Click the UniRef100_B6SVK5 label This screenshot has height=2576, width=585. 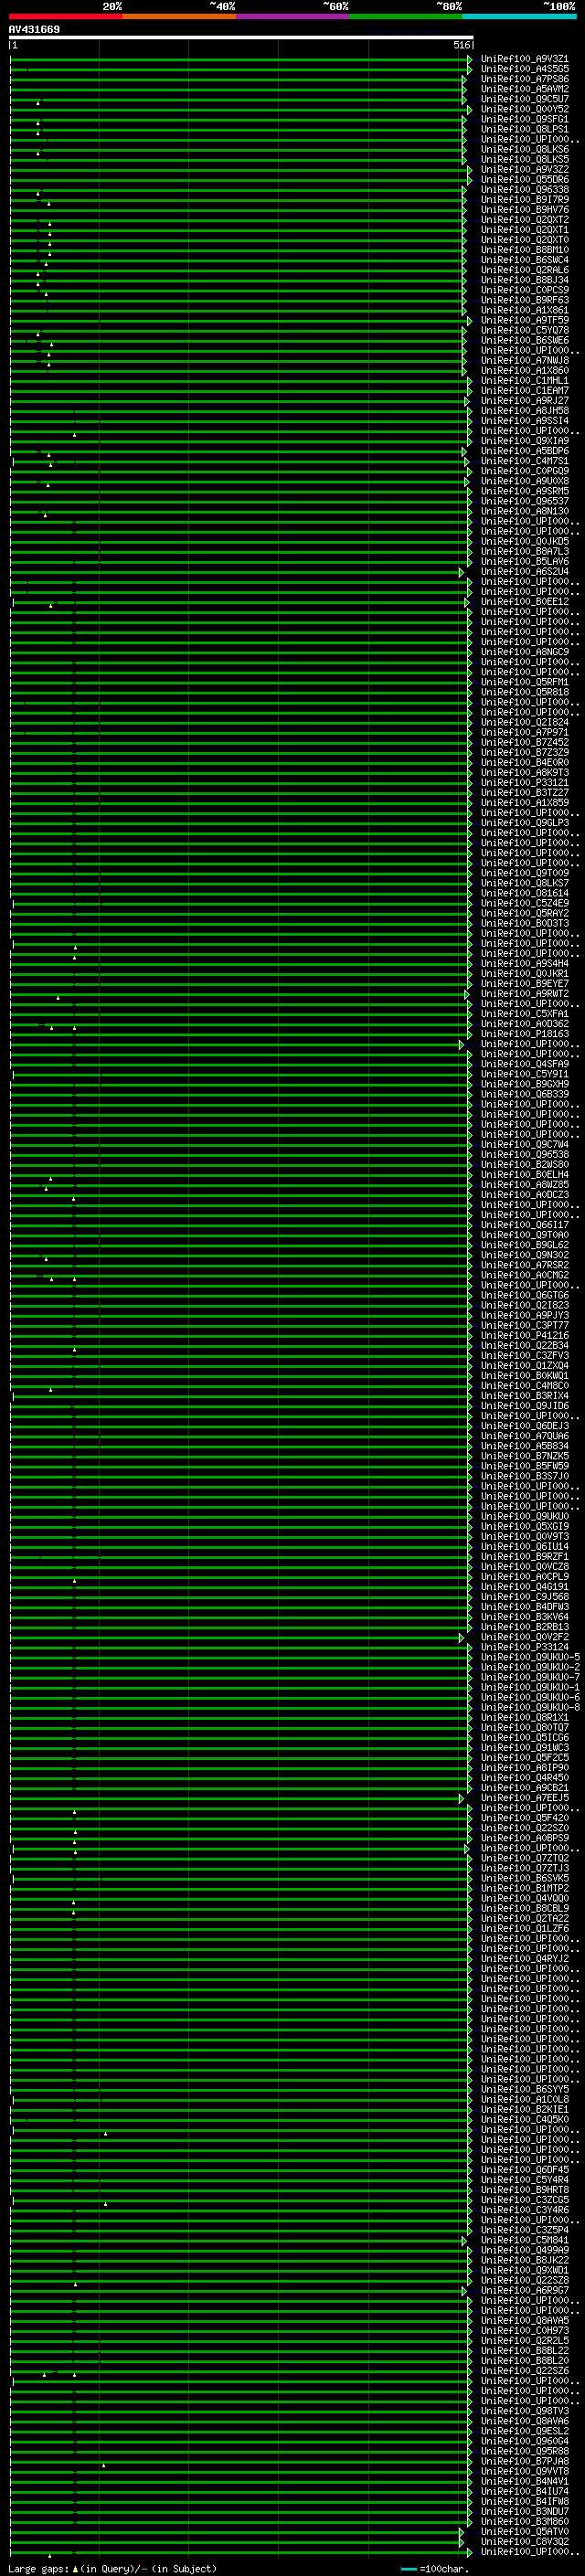525,1878
